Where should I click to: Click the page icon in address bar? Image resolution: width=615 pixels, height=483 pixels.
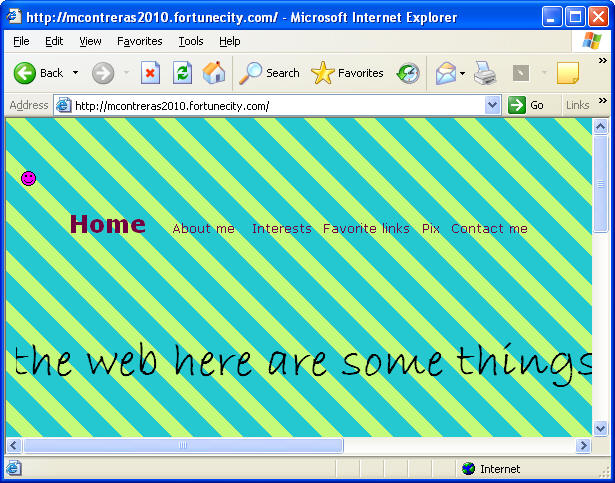(x=63, y=106)
